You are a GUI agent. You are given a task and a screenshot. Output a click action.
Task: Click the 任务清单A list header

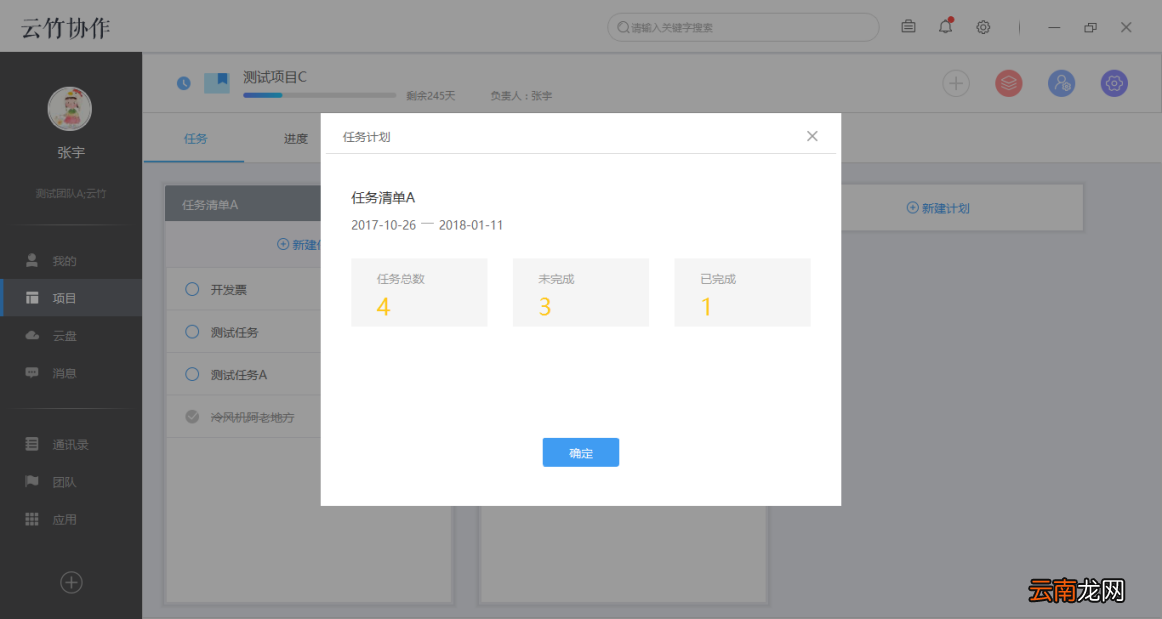coord(242,204)
